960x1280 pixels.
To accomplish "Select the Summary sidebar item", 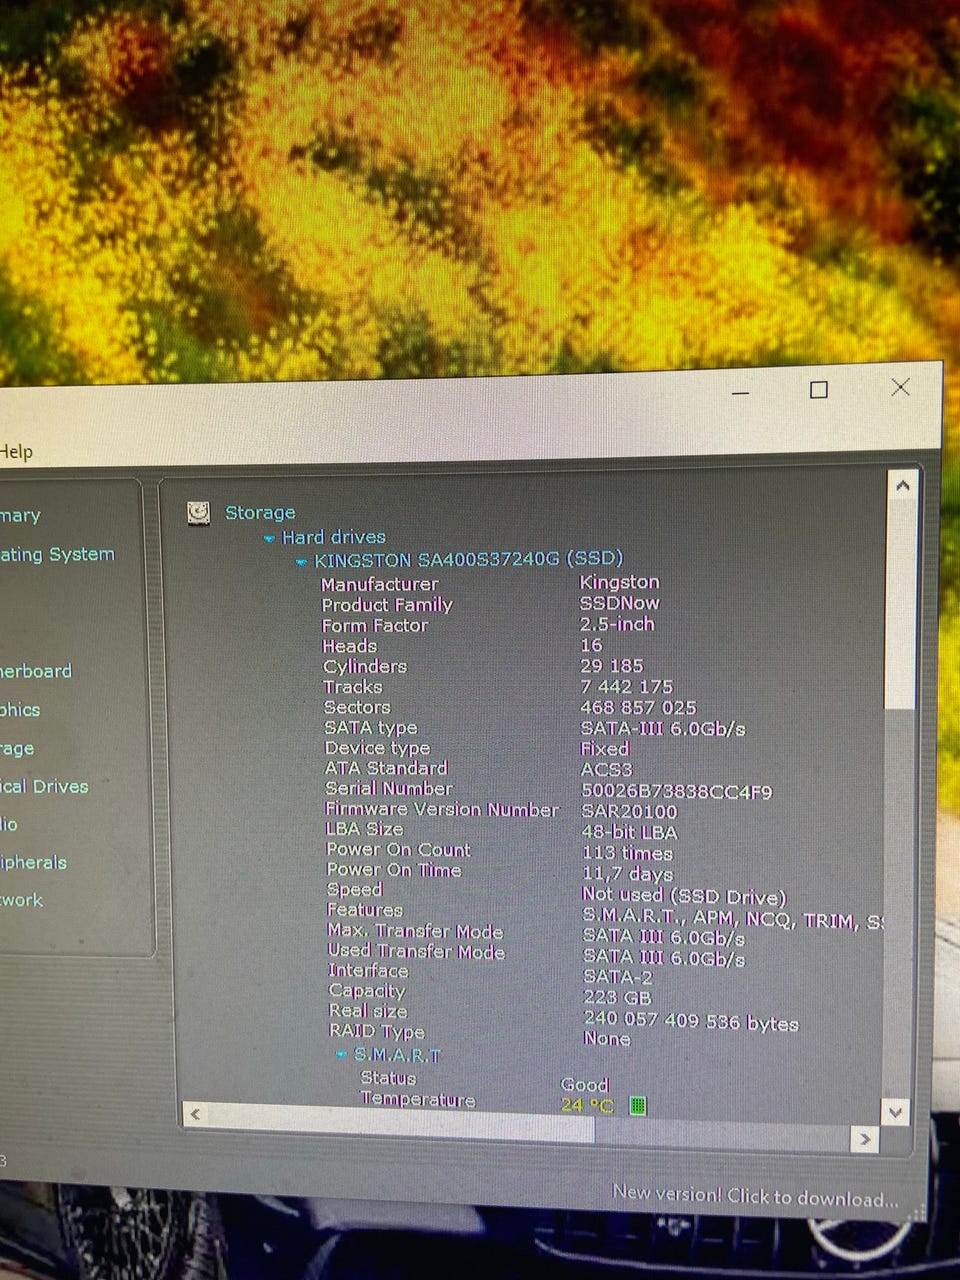I will [x=20, y=516].
